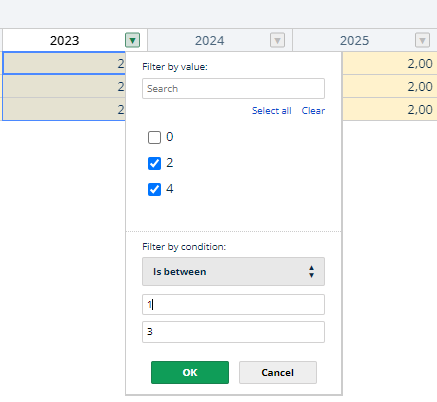The height and width of the screenshot is (402, 437).
Task: Uncheck the value 2 checkbox
Action: coord(154,163)
